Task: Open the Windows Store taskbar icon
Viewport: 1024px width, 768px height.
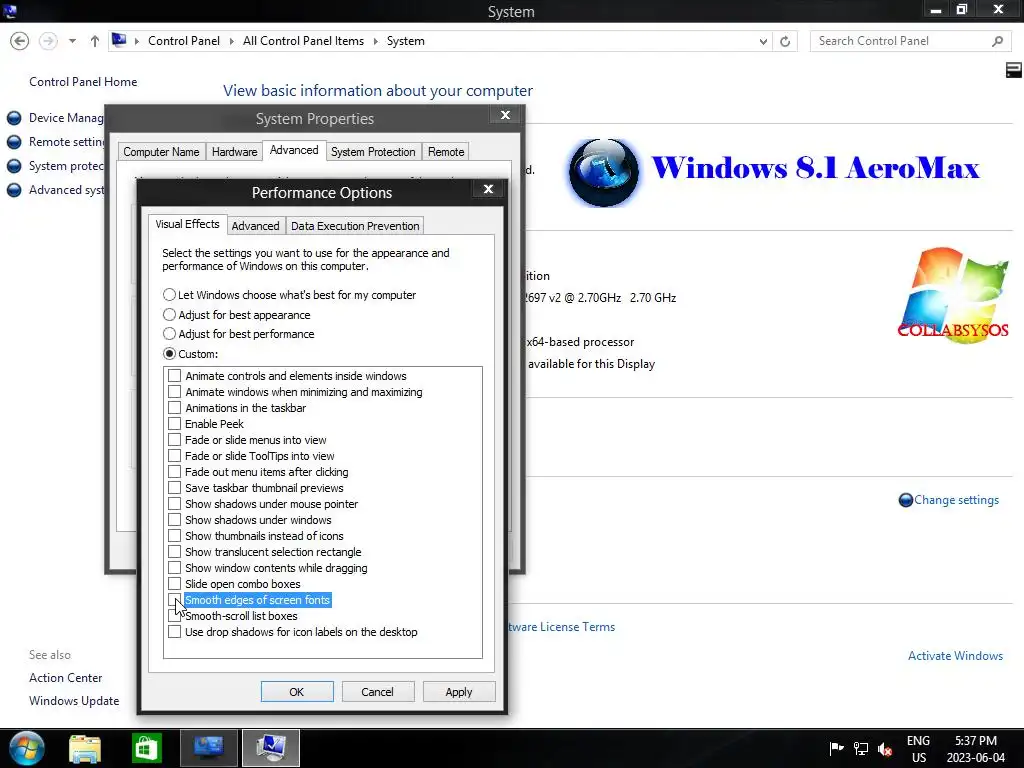Action: tap(146, 748)
